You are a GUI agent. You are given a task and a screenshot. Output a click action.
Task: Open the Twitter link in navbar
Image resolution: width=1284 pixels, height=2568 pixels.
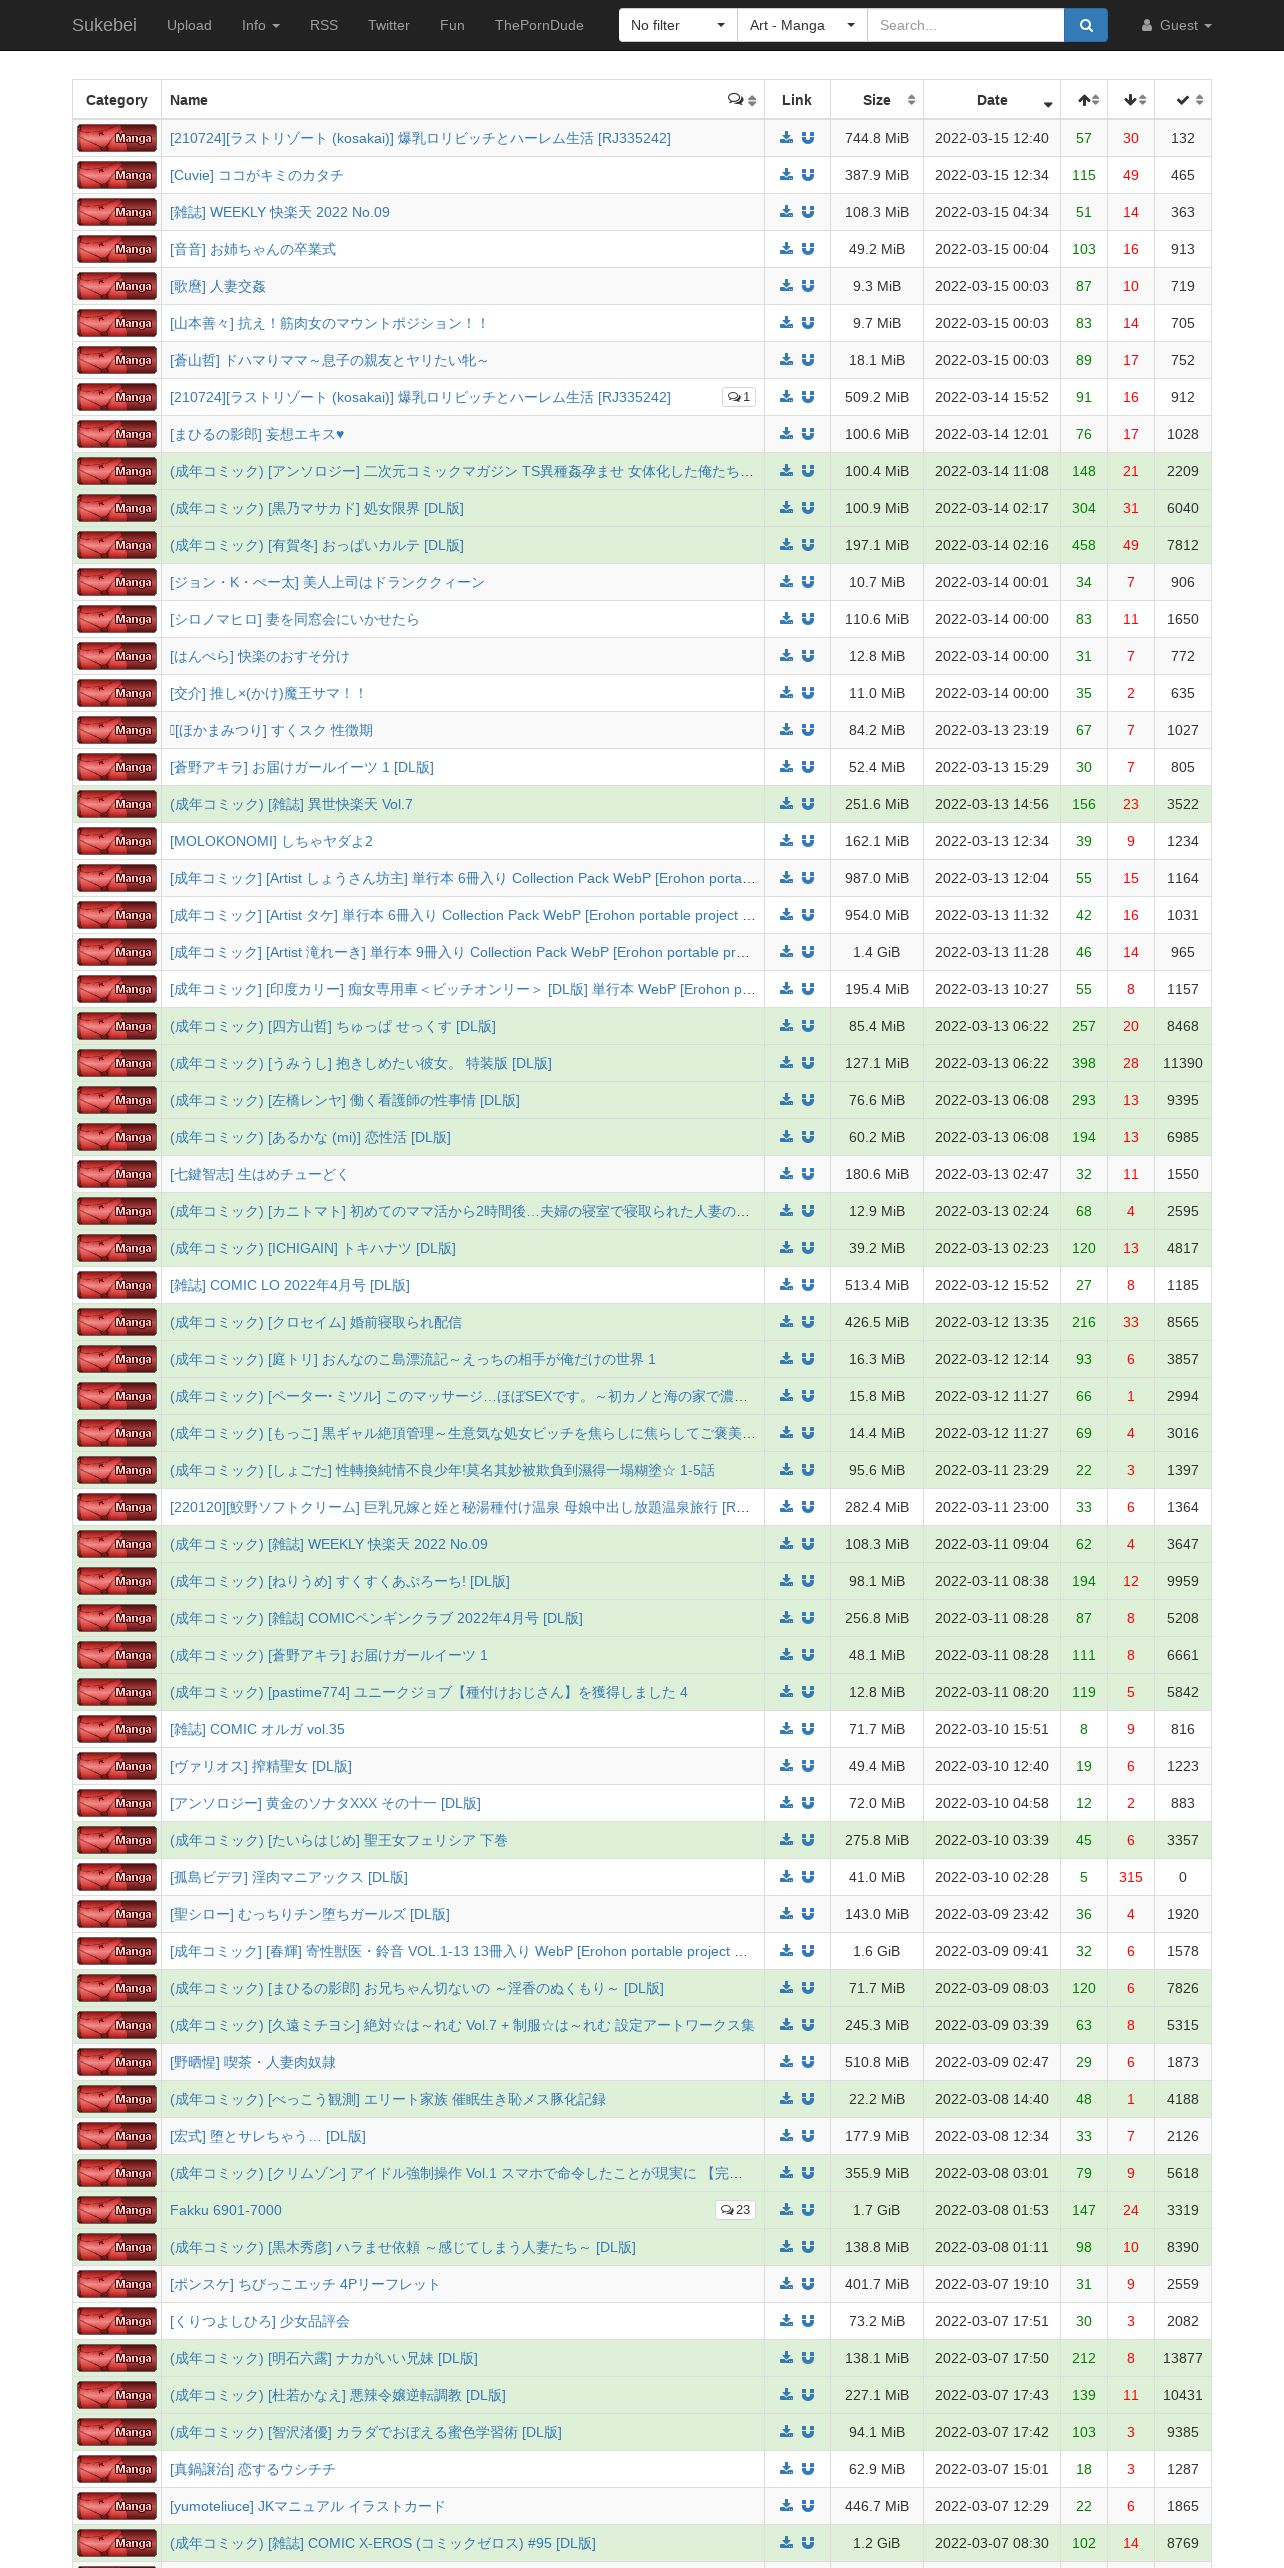[x=389, y=25]
